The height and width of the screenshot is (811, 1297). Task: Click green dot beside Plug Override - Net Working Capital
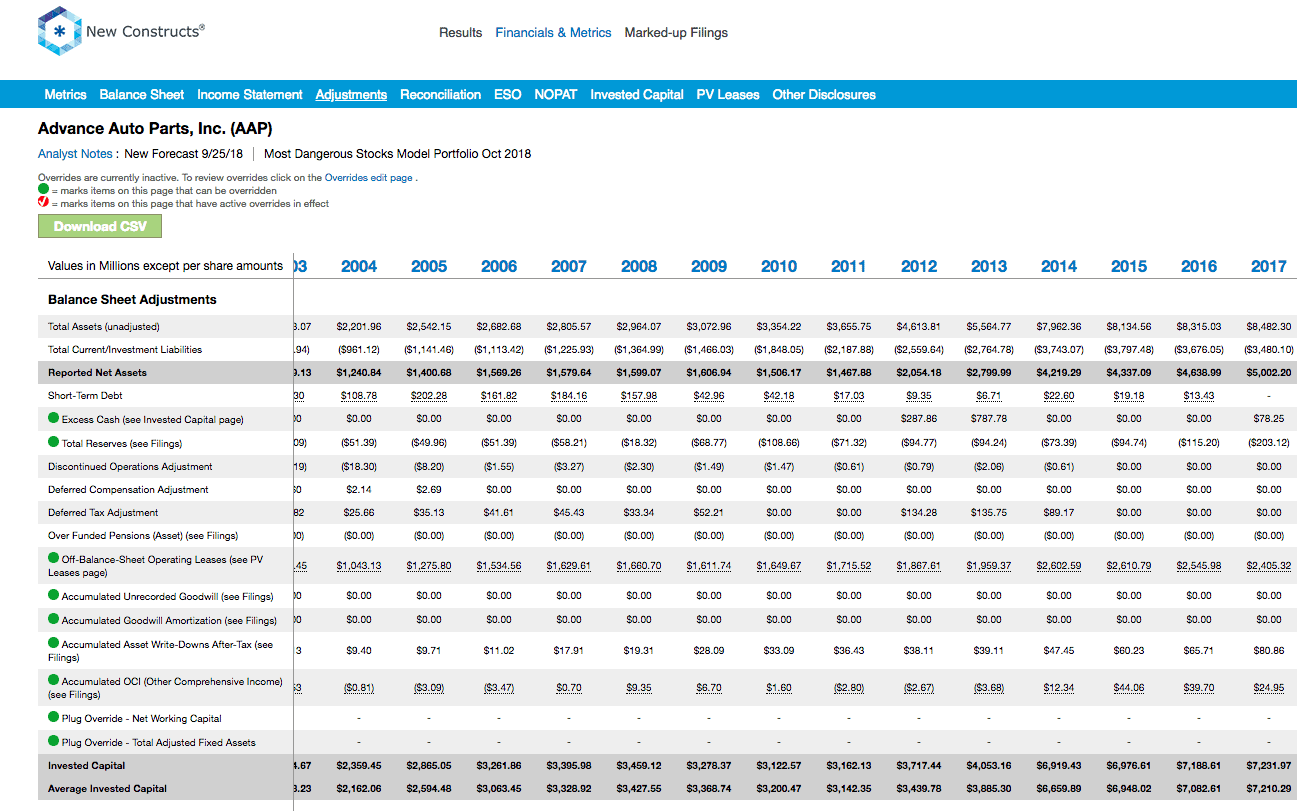coord(54,717)
